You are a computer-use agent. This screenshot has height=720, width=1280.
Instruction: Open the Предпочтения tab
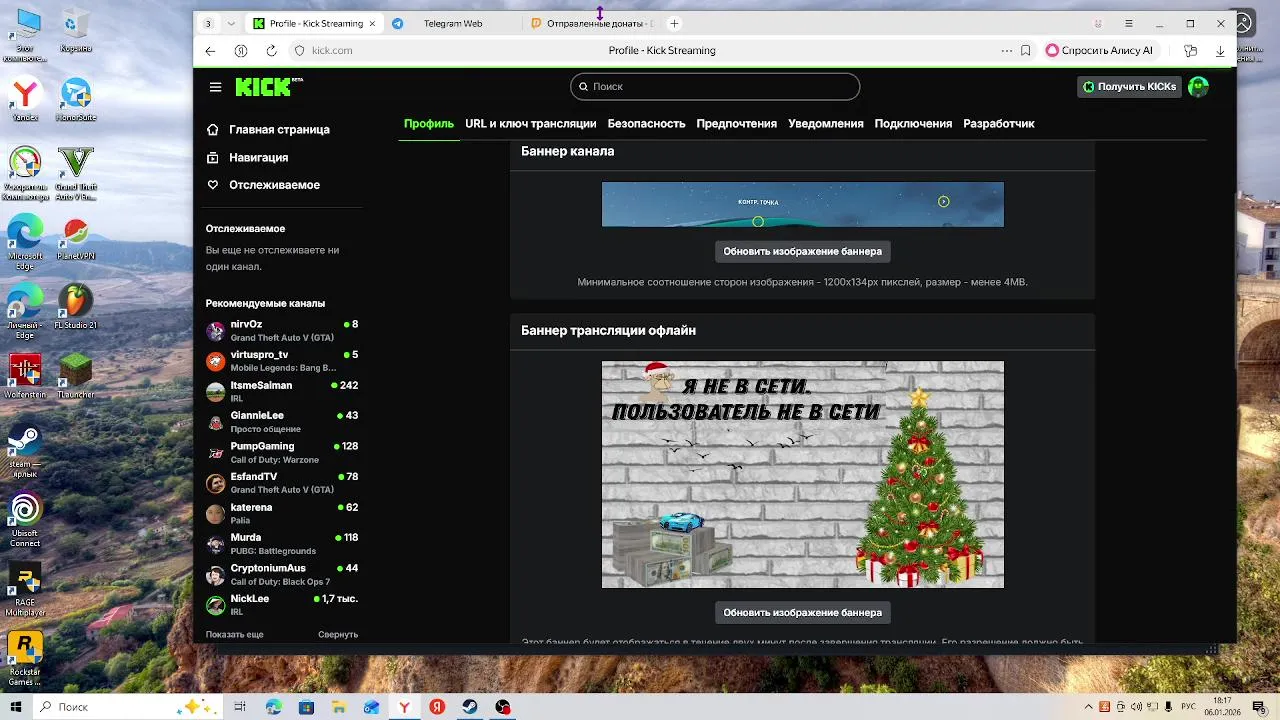(737, 124)
